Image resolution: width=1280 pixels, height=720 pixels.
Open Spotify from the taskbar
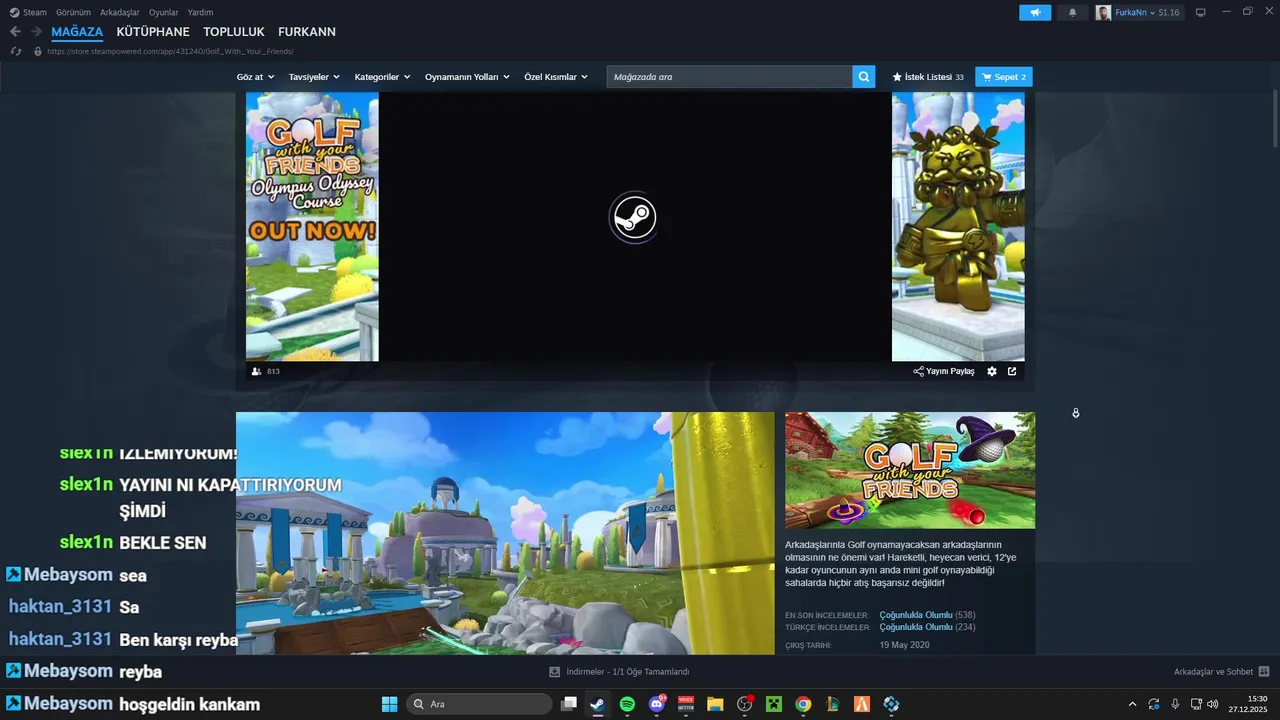coord(627,704)
